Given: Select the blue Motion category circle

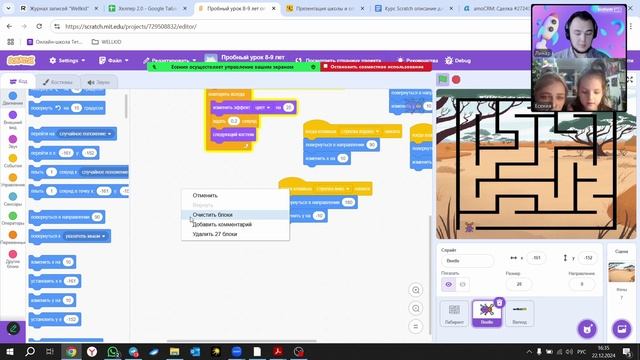Looking at the screenshot, I should coord(13,96).
